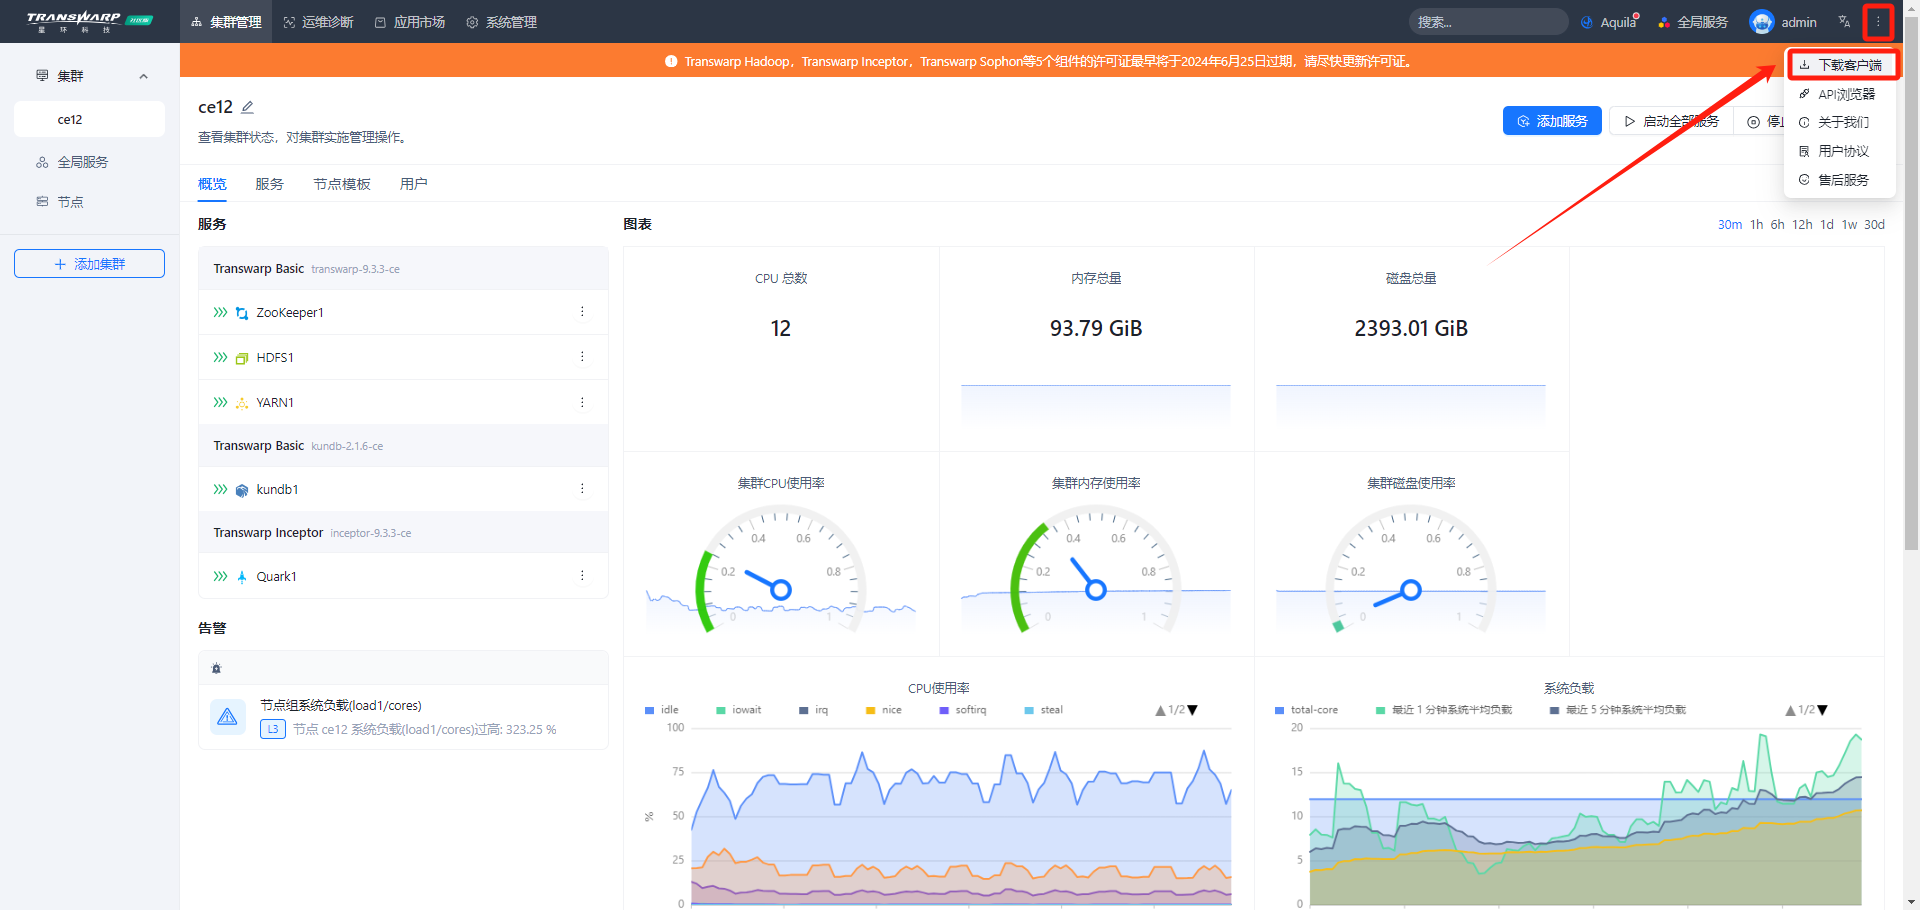Collapse the 集群 sidebar section

[144, 76]
